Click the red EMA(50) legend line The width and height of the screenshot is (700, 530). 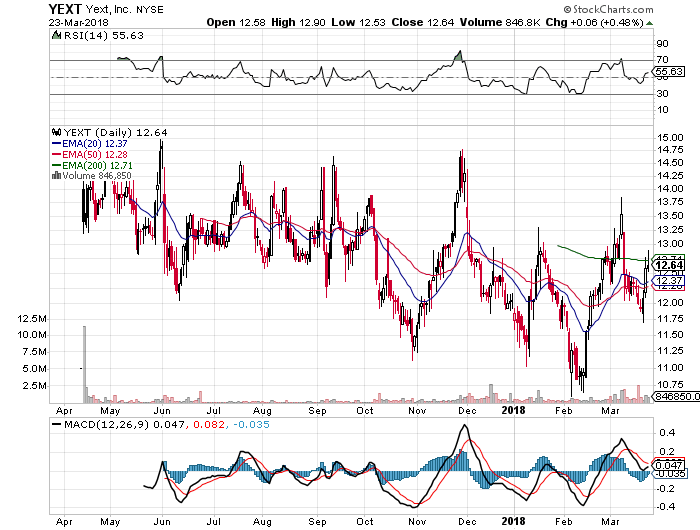click(x=56, y=154)
